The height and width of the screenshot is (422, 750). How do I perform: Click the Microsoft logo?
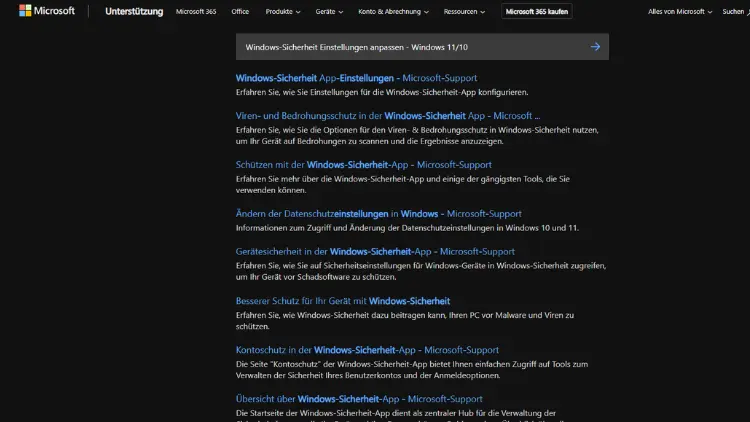pyautogui.click(x=47, y=11)
